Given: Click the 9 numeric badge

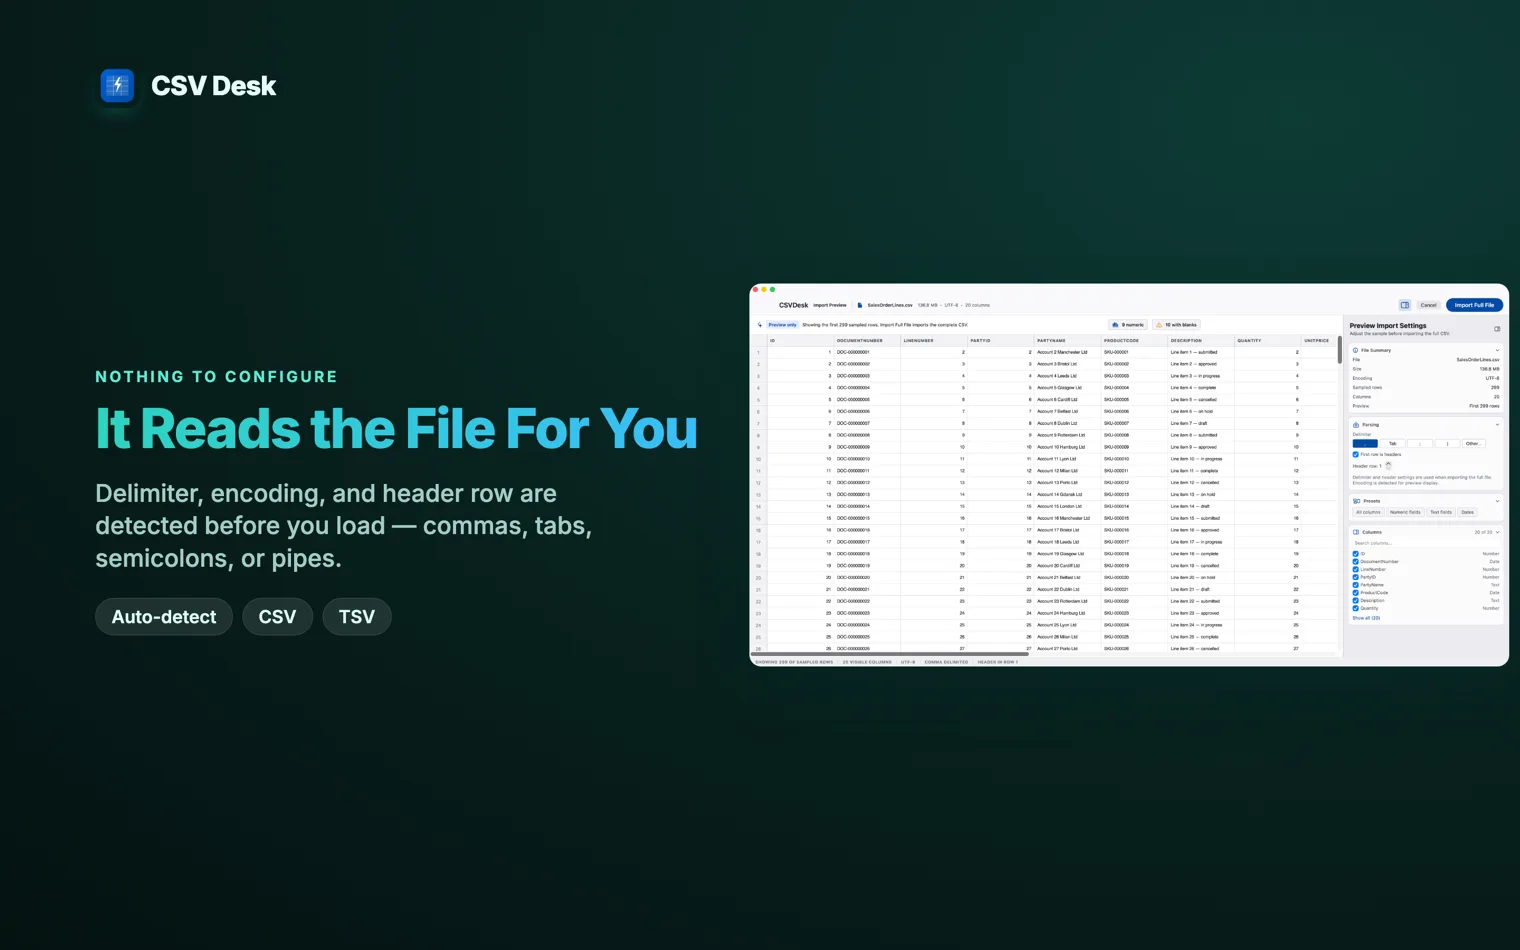Looking at the screenshot, I should 1128,325.
